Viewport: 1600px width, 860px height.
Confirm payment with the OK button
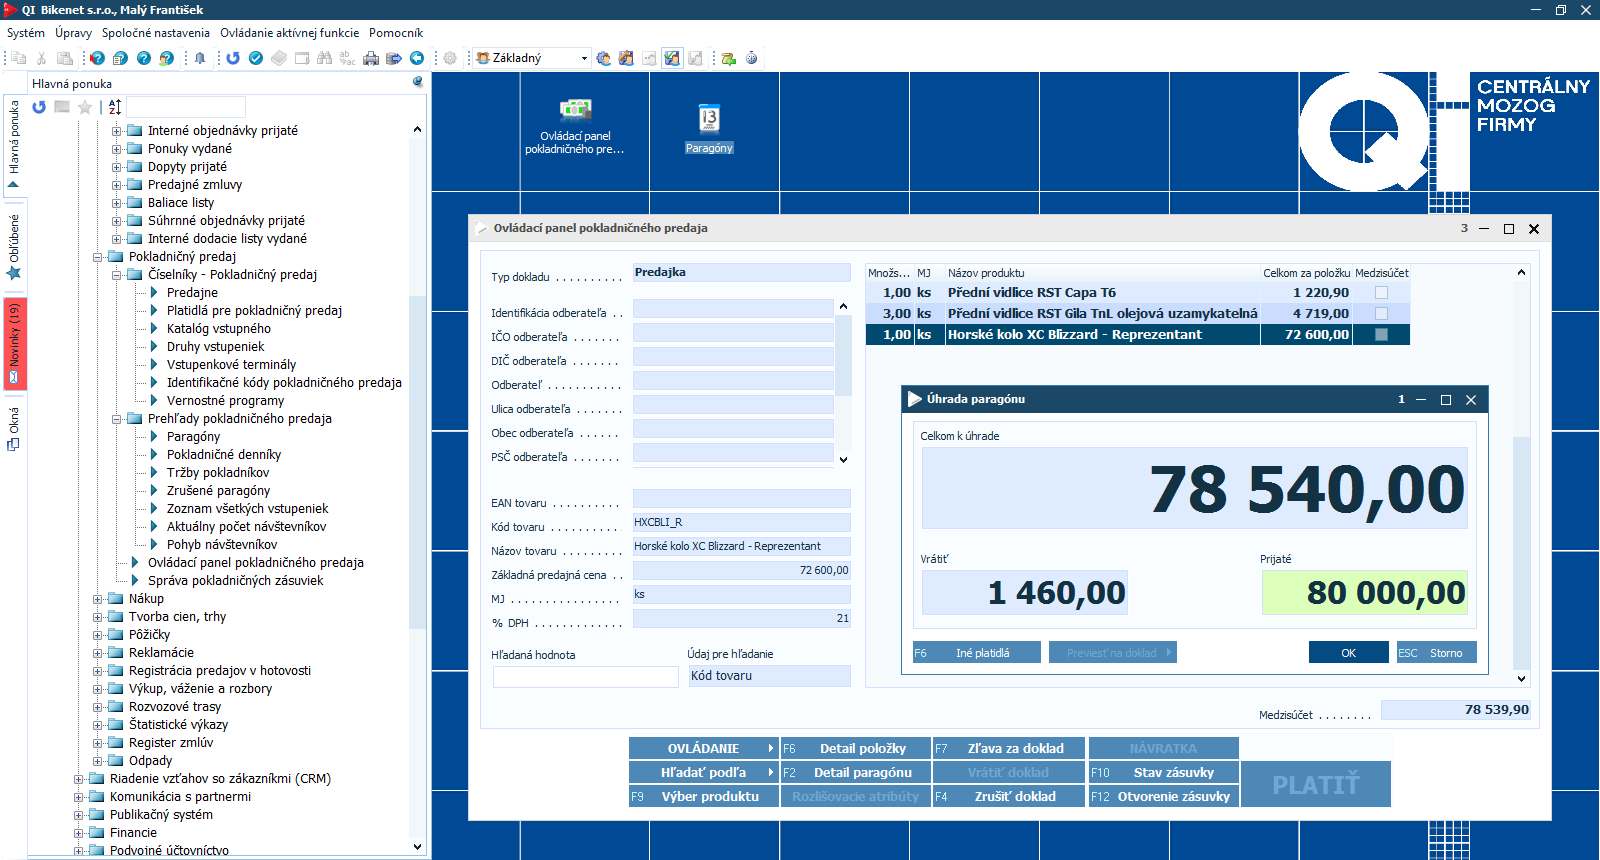[1348, 653]
